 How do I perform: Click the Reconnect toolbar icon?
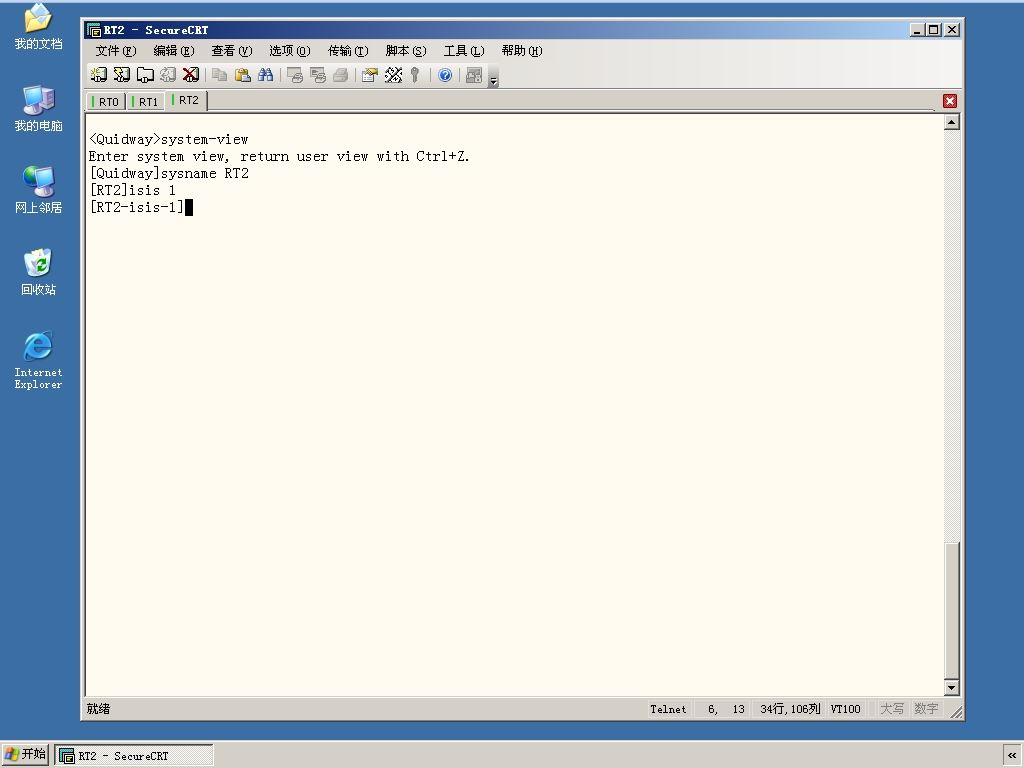168,75
